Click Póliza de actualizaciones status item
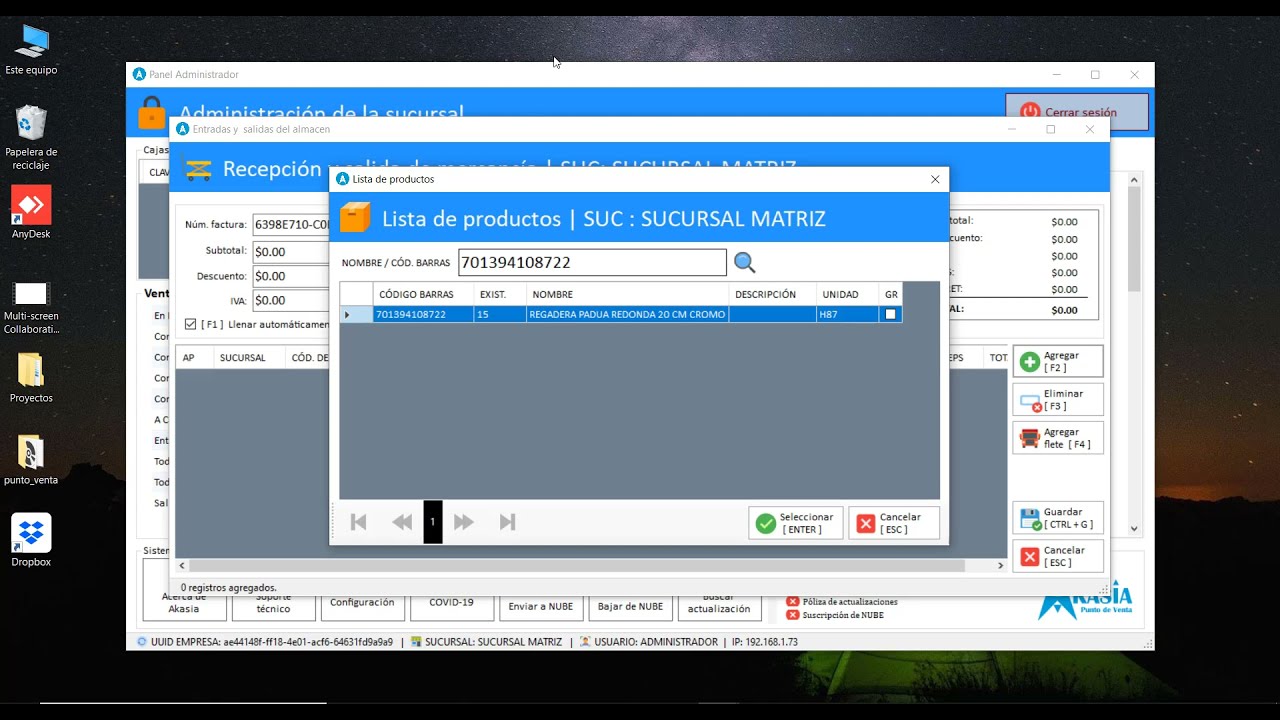 click(x=842, y=602)
